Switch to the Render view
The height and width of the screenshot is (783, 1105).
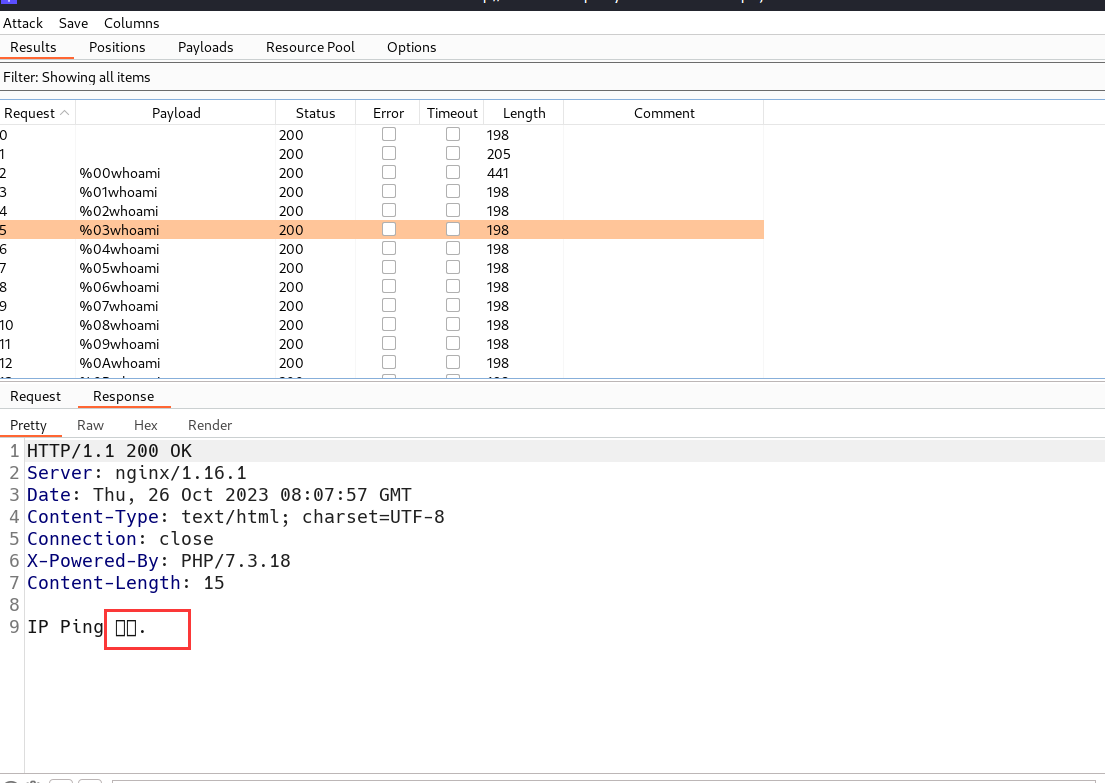click(210, 425)
